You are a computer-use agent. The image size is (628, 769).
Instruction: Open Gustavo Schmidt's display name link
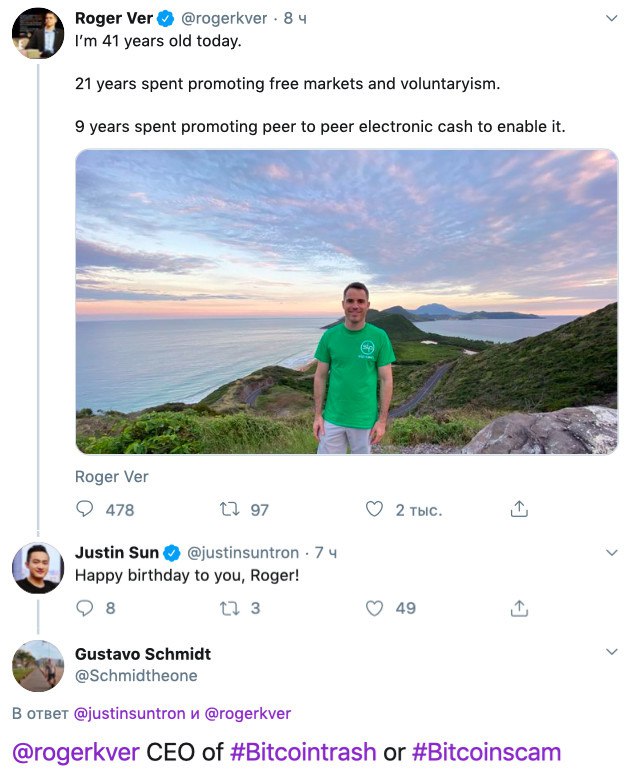pyautogui.click(x=143, y=654)
